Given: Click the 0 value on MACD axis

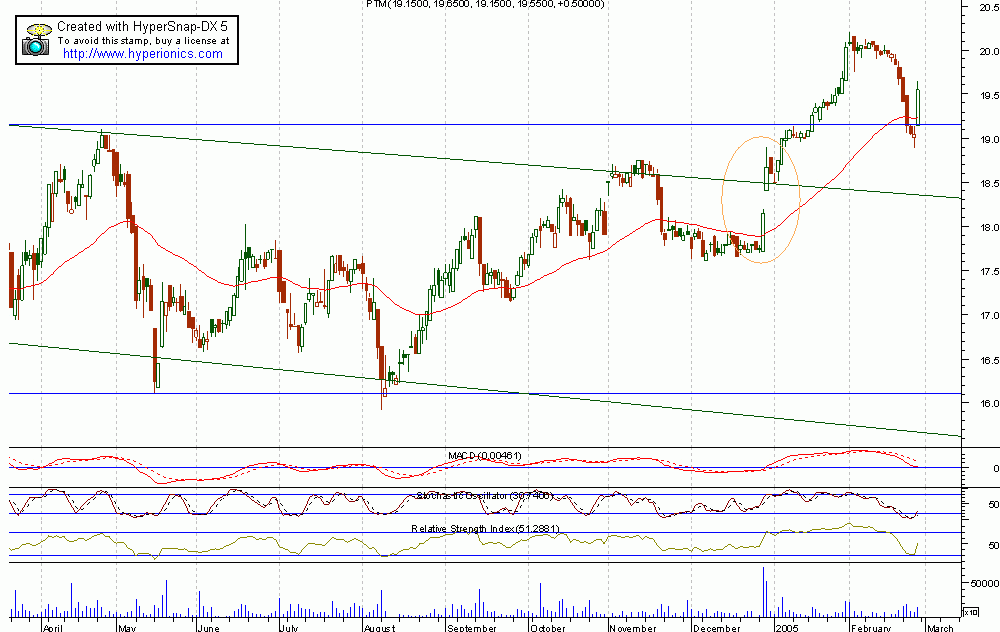Looking at the screenshot, I should (996, 469).
